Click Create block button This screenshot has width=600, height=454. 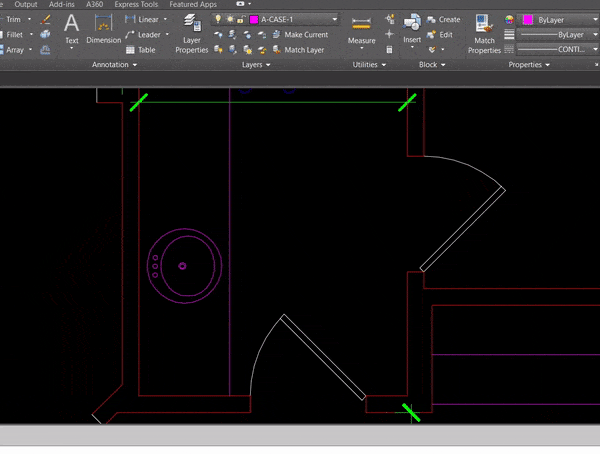point(443,20)
